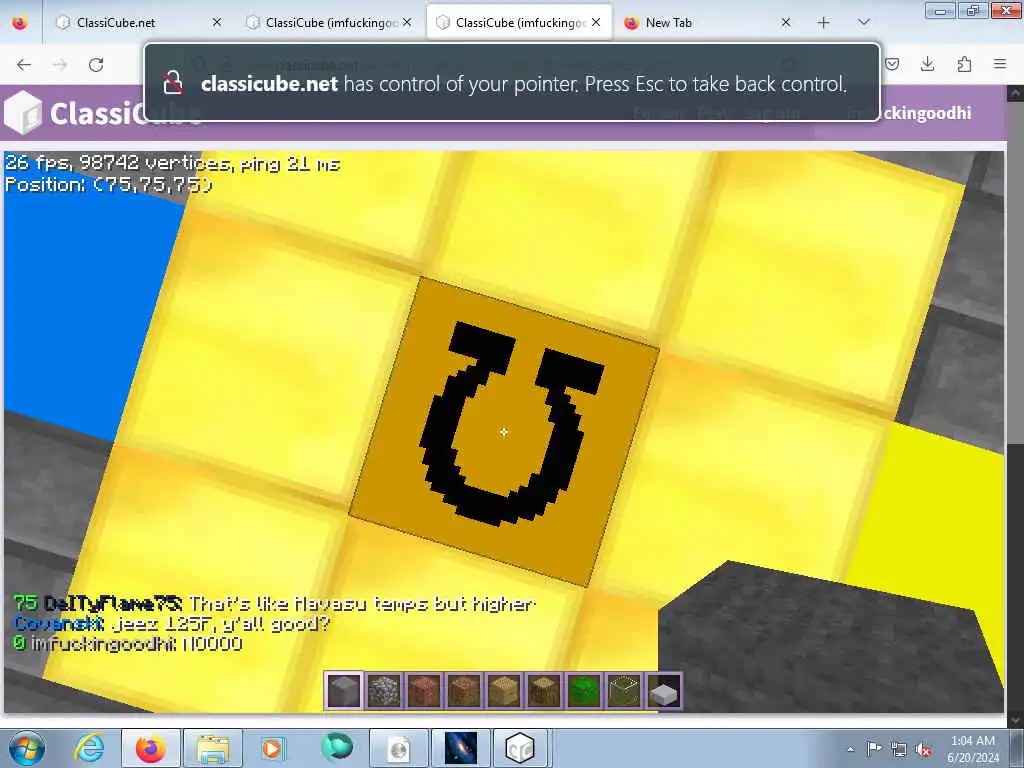This screenshot has width=1024, height=768.
Task: Close the active ClassiCube tab
Action: click(596, 23)
